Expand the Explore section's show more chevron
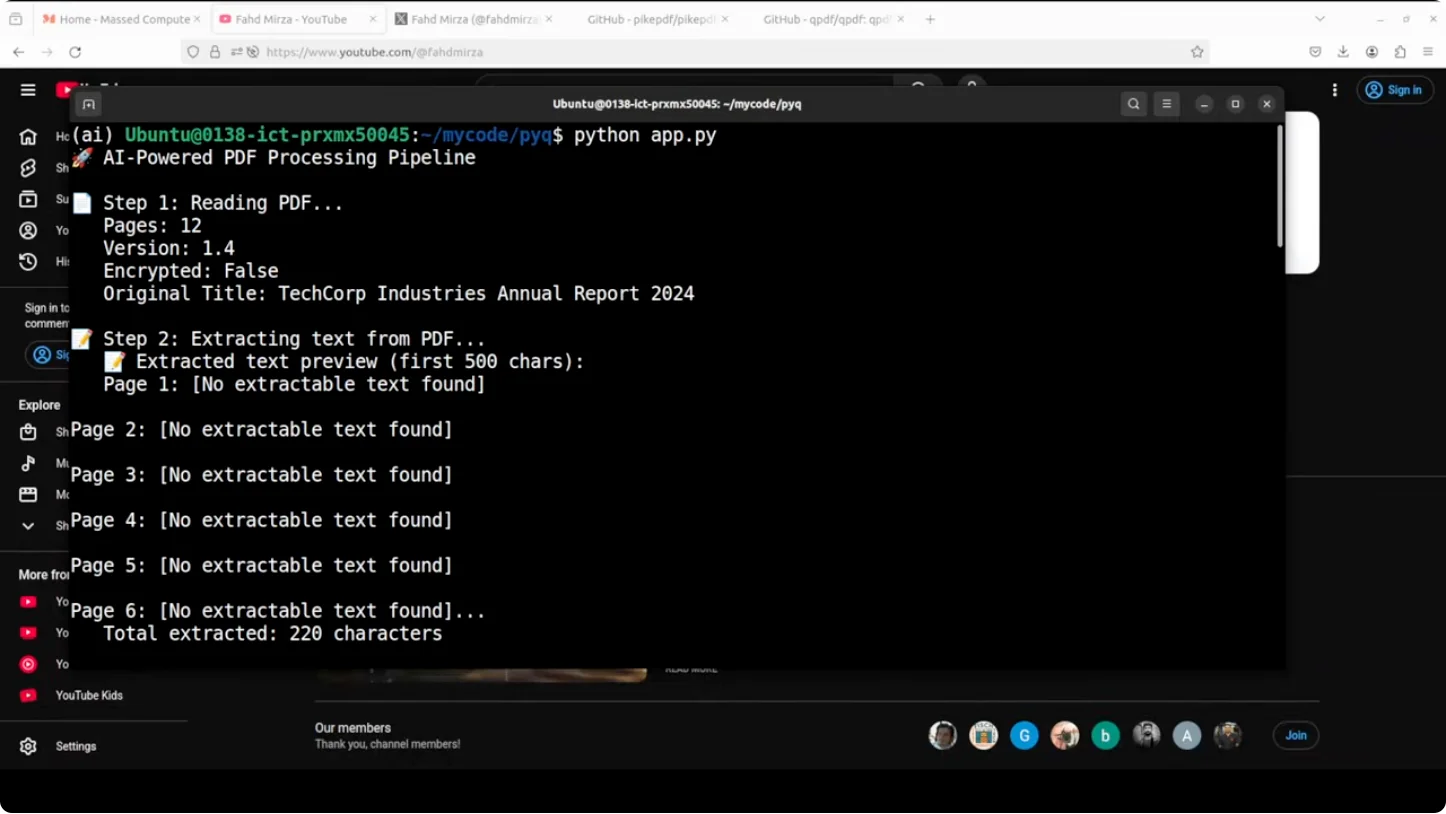Viewport: 1446px width, 814px height. click(x=28, y=526)
